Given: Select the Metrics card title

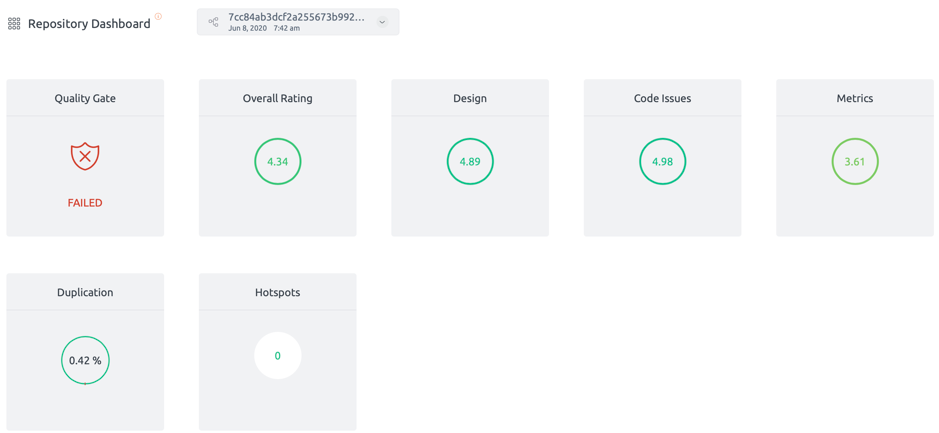Looking at the screenshot, I should pos(855,98).
